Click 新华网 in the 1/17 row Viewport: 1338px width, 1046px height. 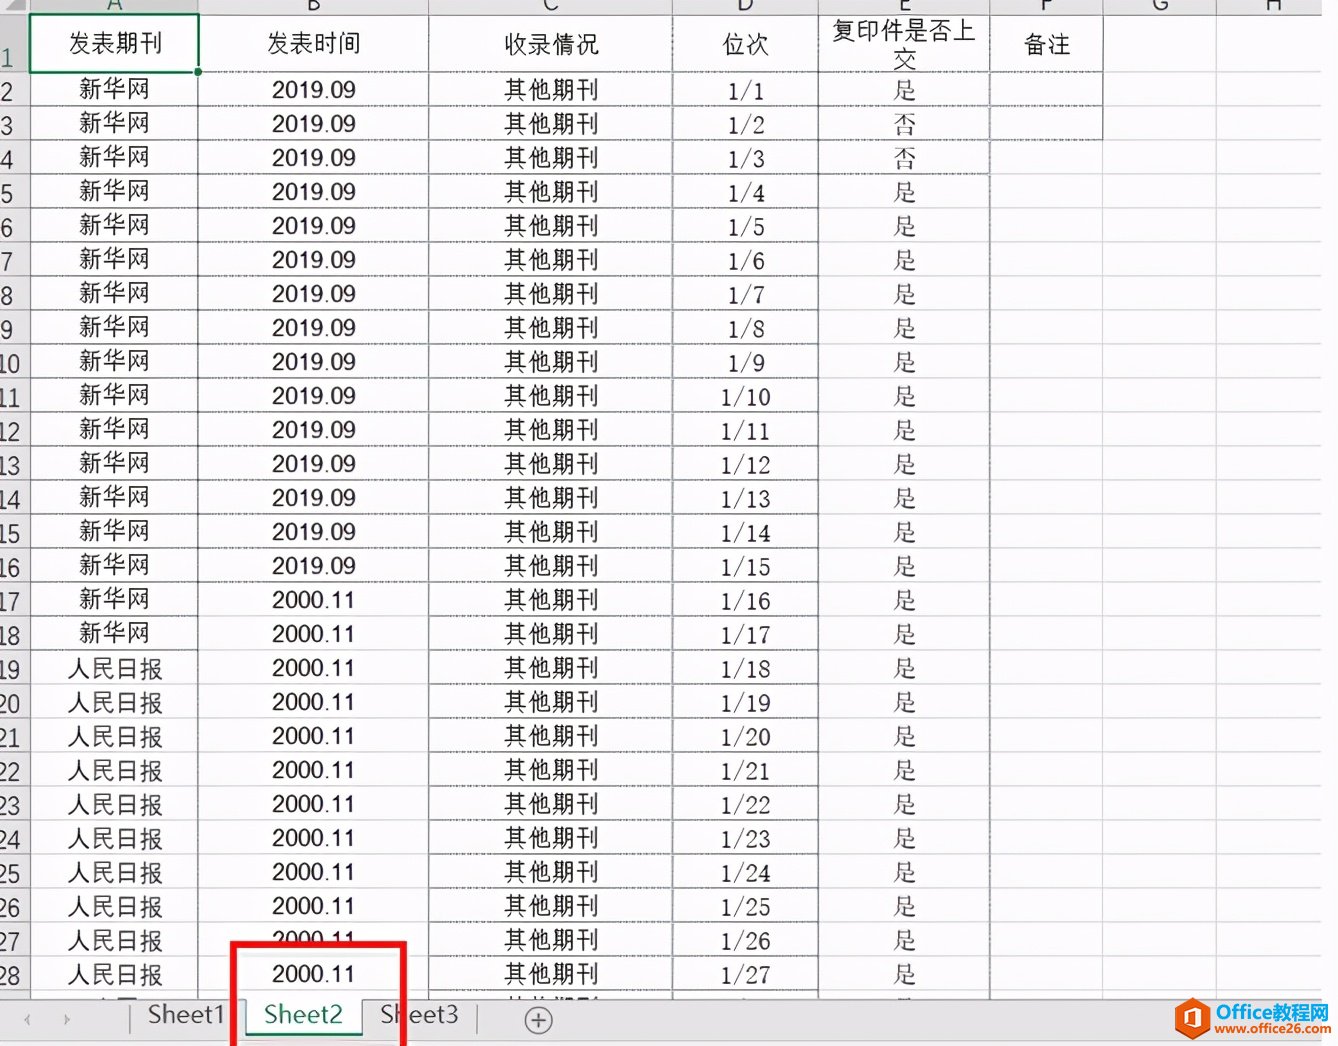(x=114, y=634)
